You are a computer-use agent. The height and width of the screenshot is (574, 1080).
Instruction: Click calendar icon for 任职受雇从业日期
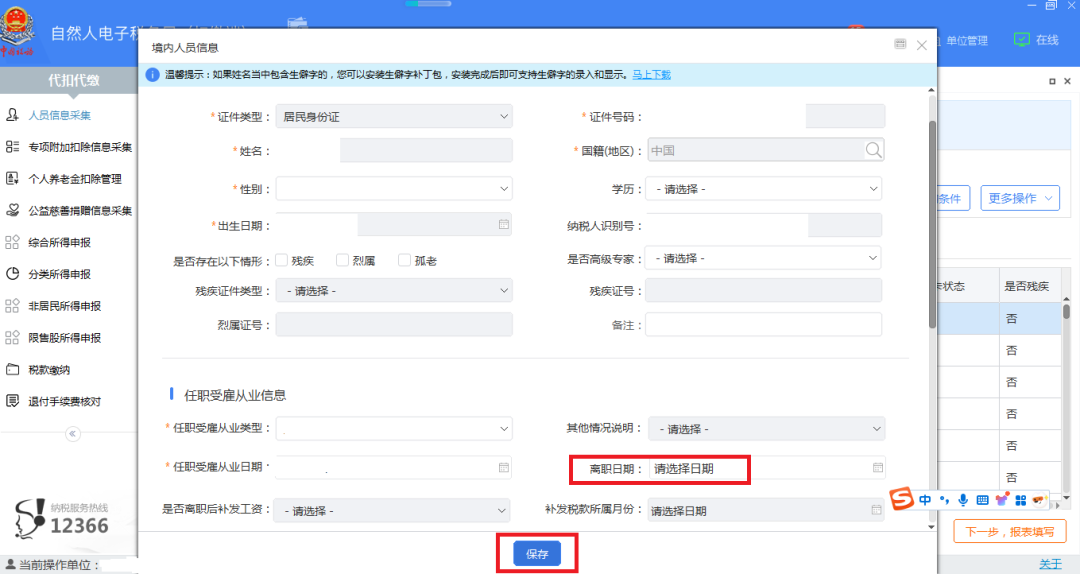[504, 467]
